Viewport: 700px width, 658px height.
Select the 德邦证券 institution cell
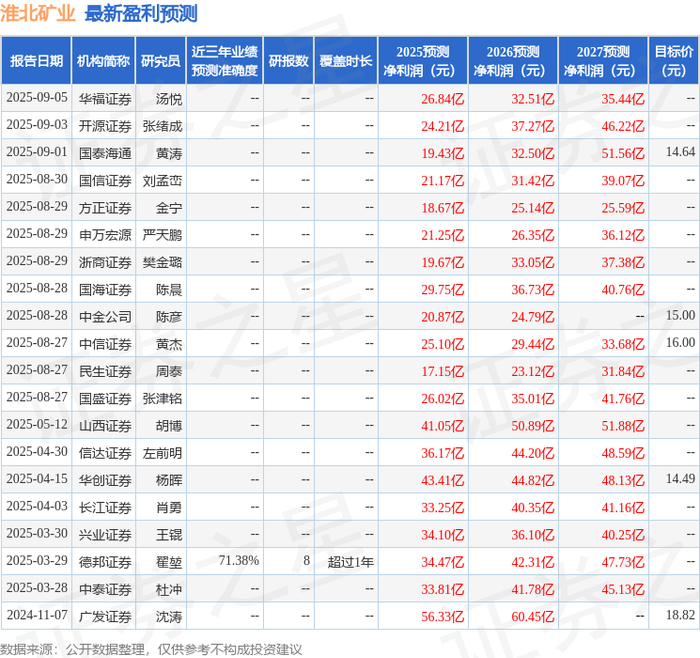105,562
